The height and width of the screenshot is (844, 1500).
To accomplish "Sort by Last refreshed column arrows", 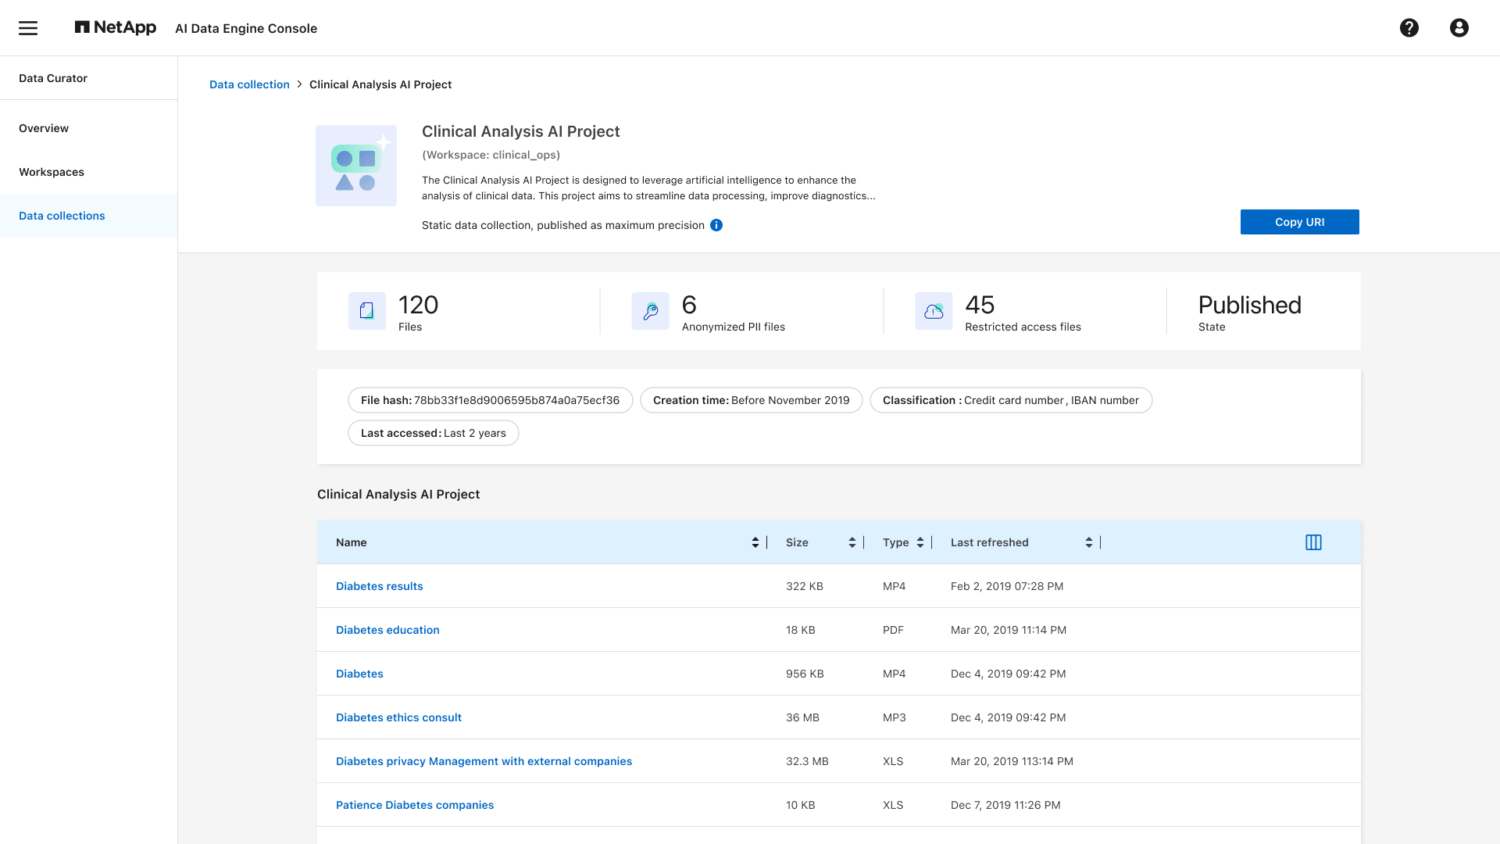I will (x=1089, y=542).
